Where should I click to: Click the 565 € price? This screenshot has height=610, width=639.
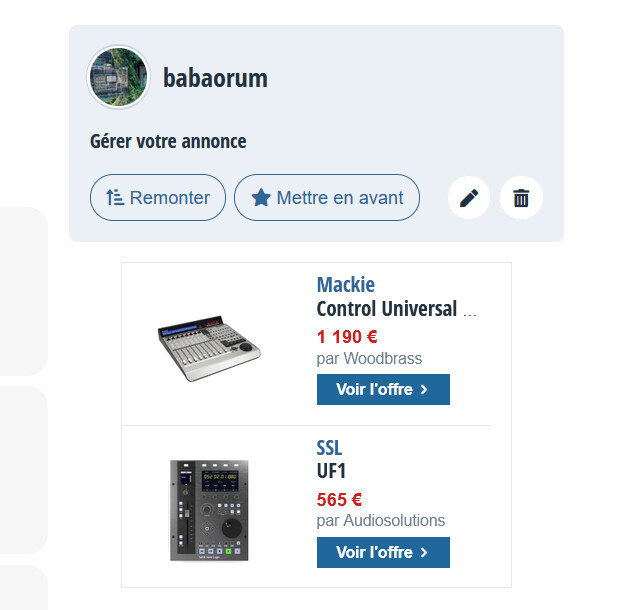[x=339, y=500]
